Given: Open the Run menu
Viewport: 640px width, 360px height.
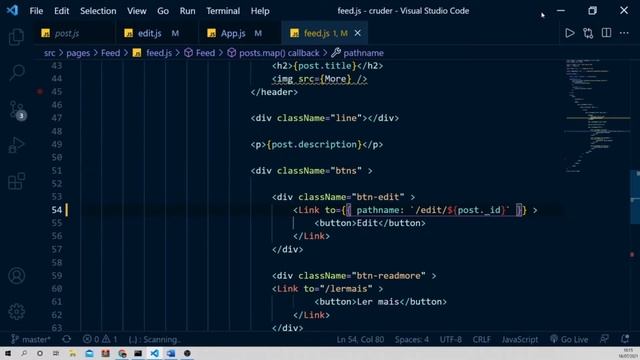Looking at the screenshot, I should tap(187, 11).
